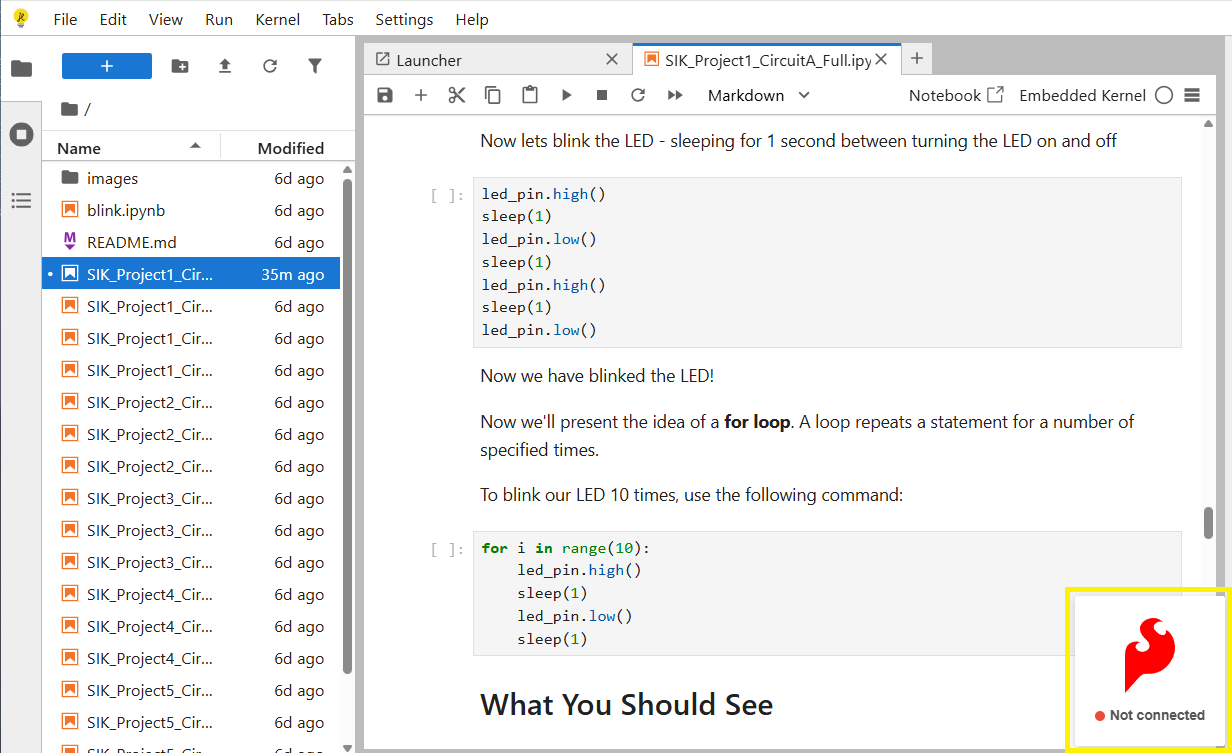Toggle the file browser sidebar panel
Viewport: 1232px width, 753px height.
[21, 68]
